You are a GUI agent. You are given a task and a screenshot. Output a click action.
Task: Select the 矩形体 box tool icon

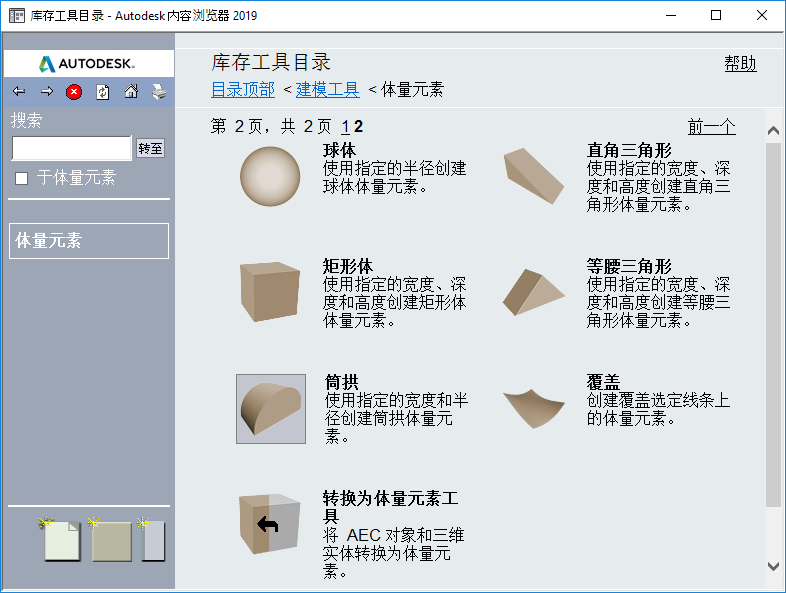(270, 292)
